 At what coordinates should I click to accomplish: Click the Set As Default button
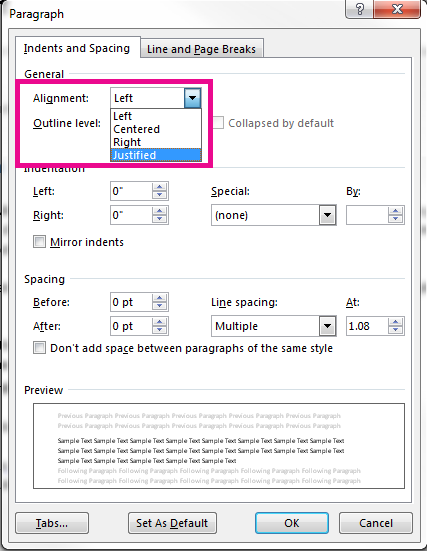pyautogui.click(x=172, y=523)
